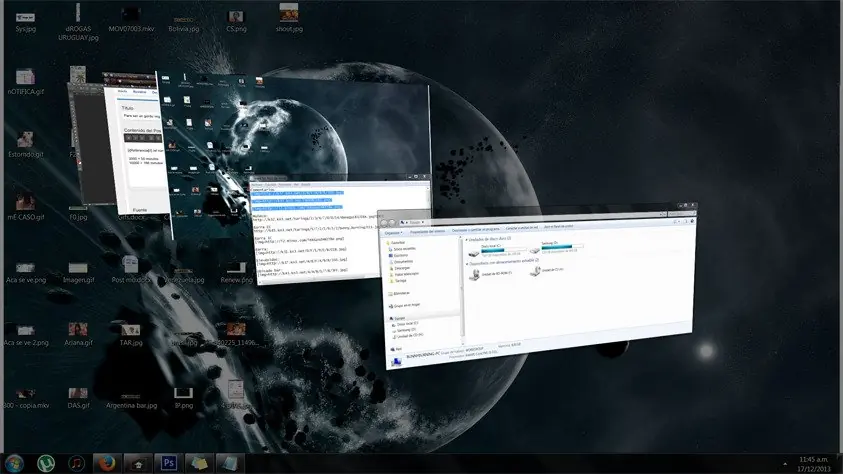Show hidden system tray icons arrow

(784, 464)
